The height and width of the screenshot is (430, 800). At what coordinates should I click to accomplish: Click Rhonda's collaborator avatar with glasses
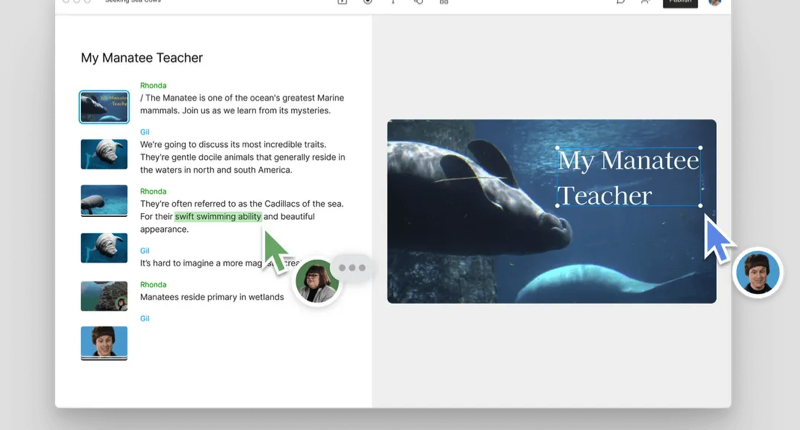317,281
